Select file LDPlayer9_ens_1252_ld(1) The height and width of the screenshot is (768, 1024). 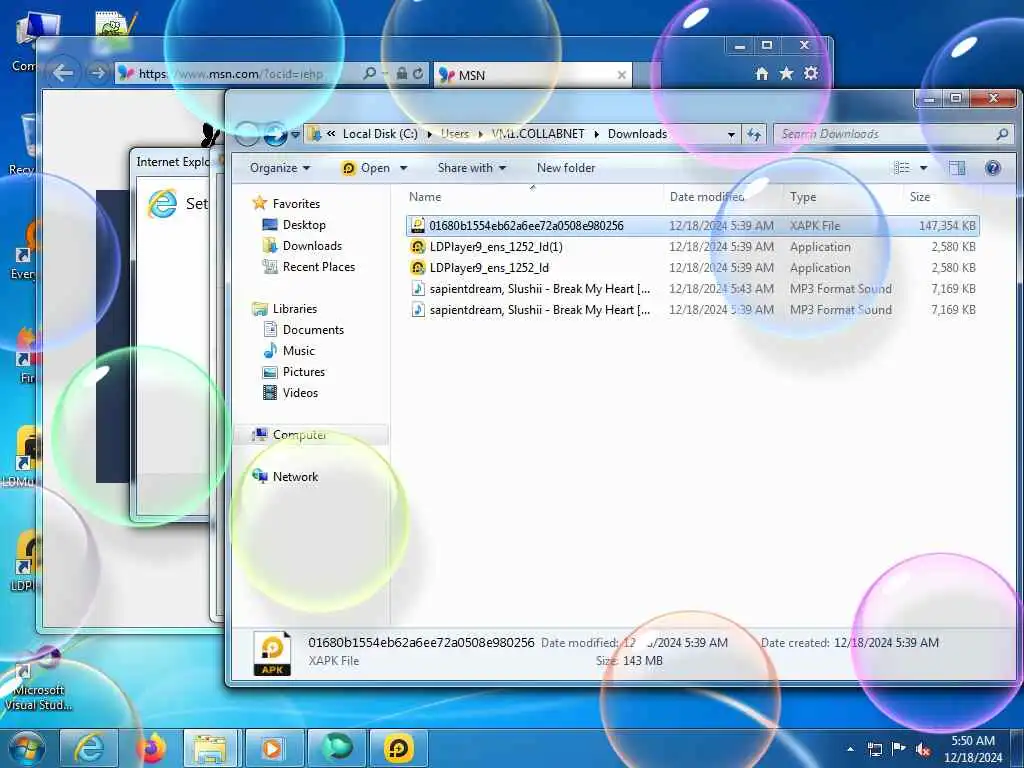click(x=692, y=247)
